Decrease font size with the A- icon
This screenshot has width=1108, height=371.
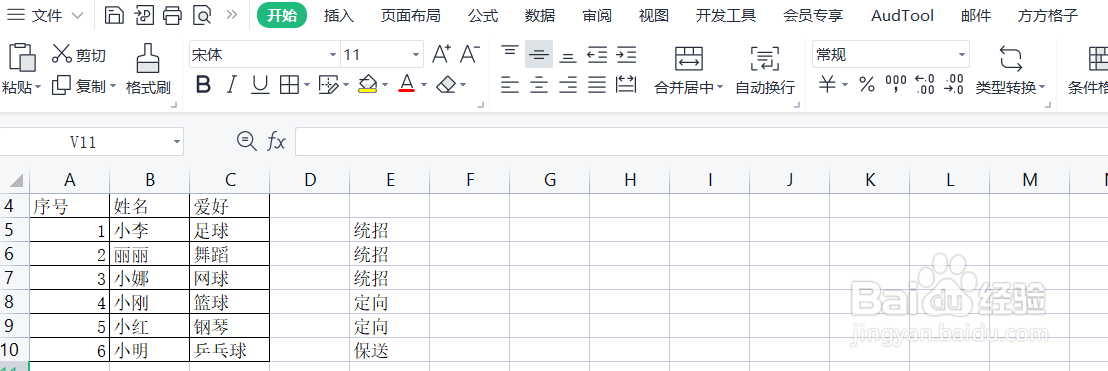point(470,54)
